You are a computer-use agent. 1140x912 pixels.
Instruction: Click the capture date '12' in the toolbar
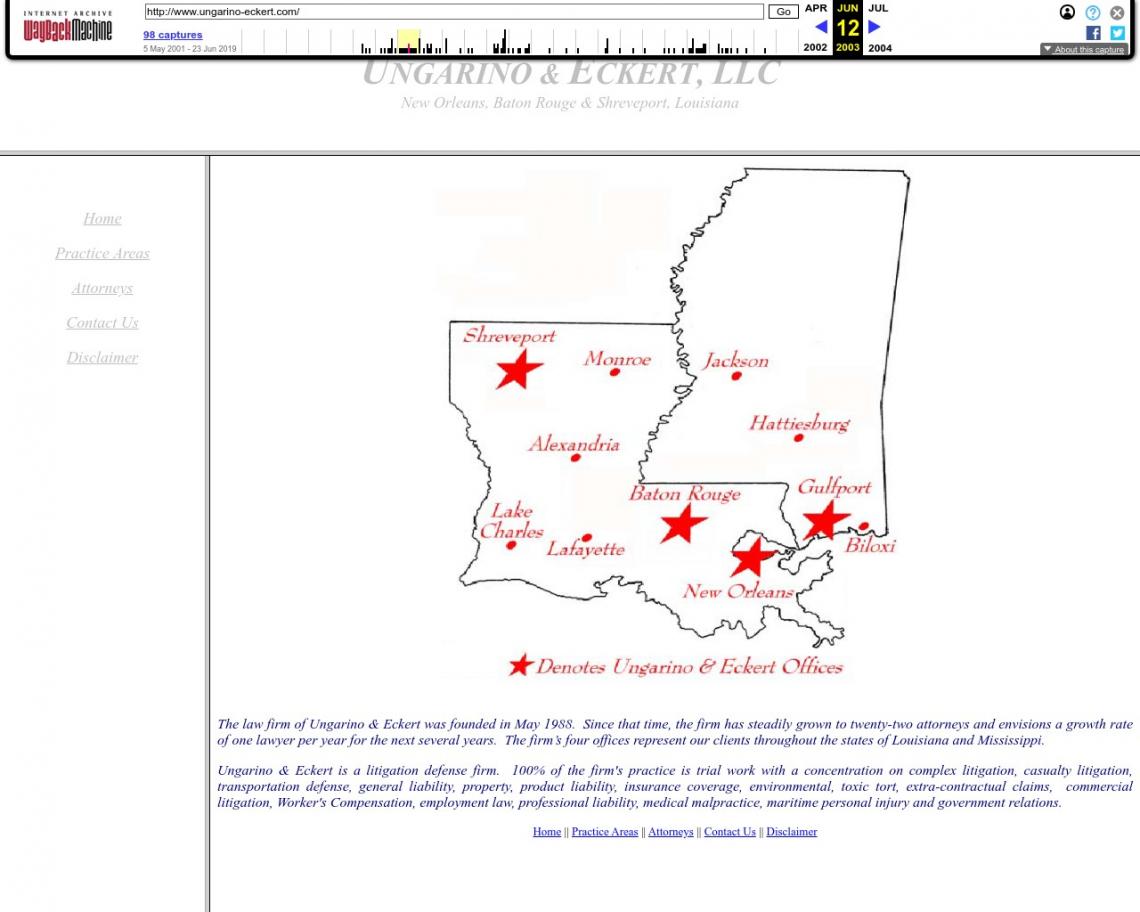[x=848, y=28]
